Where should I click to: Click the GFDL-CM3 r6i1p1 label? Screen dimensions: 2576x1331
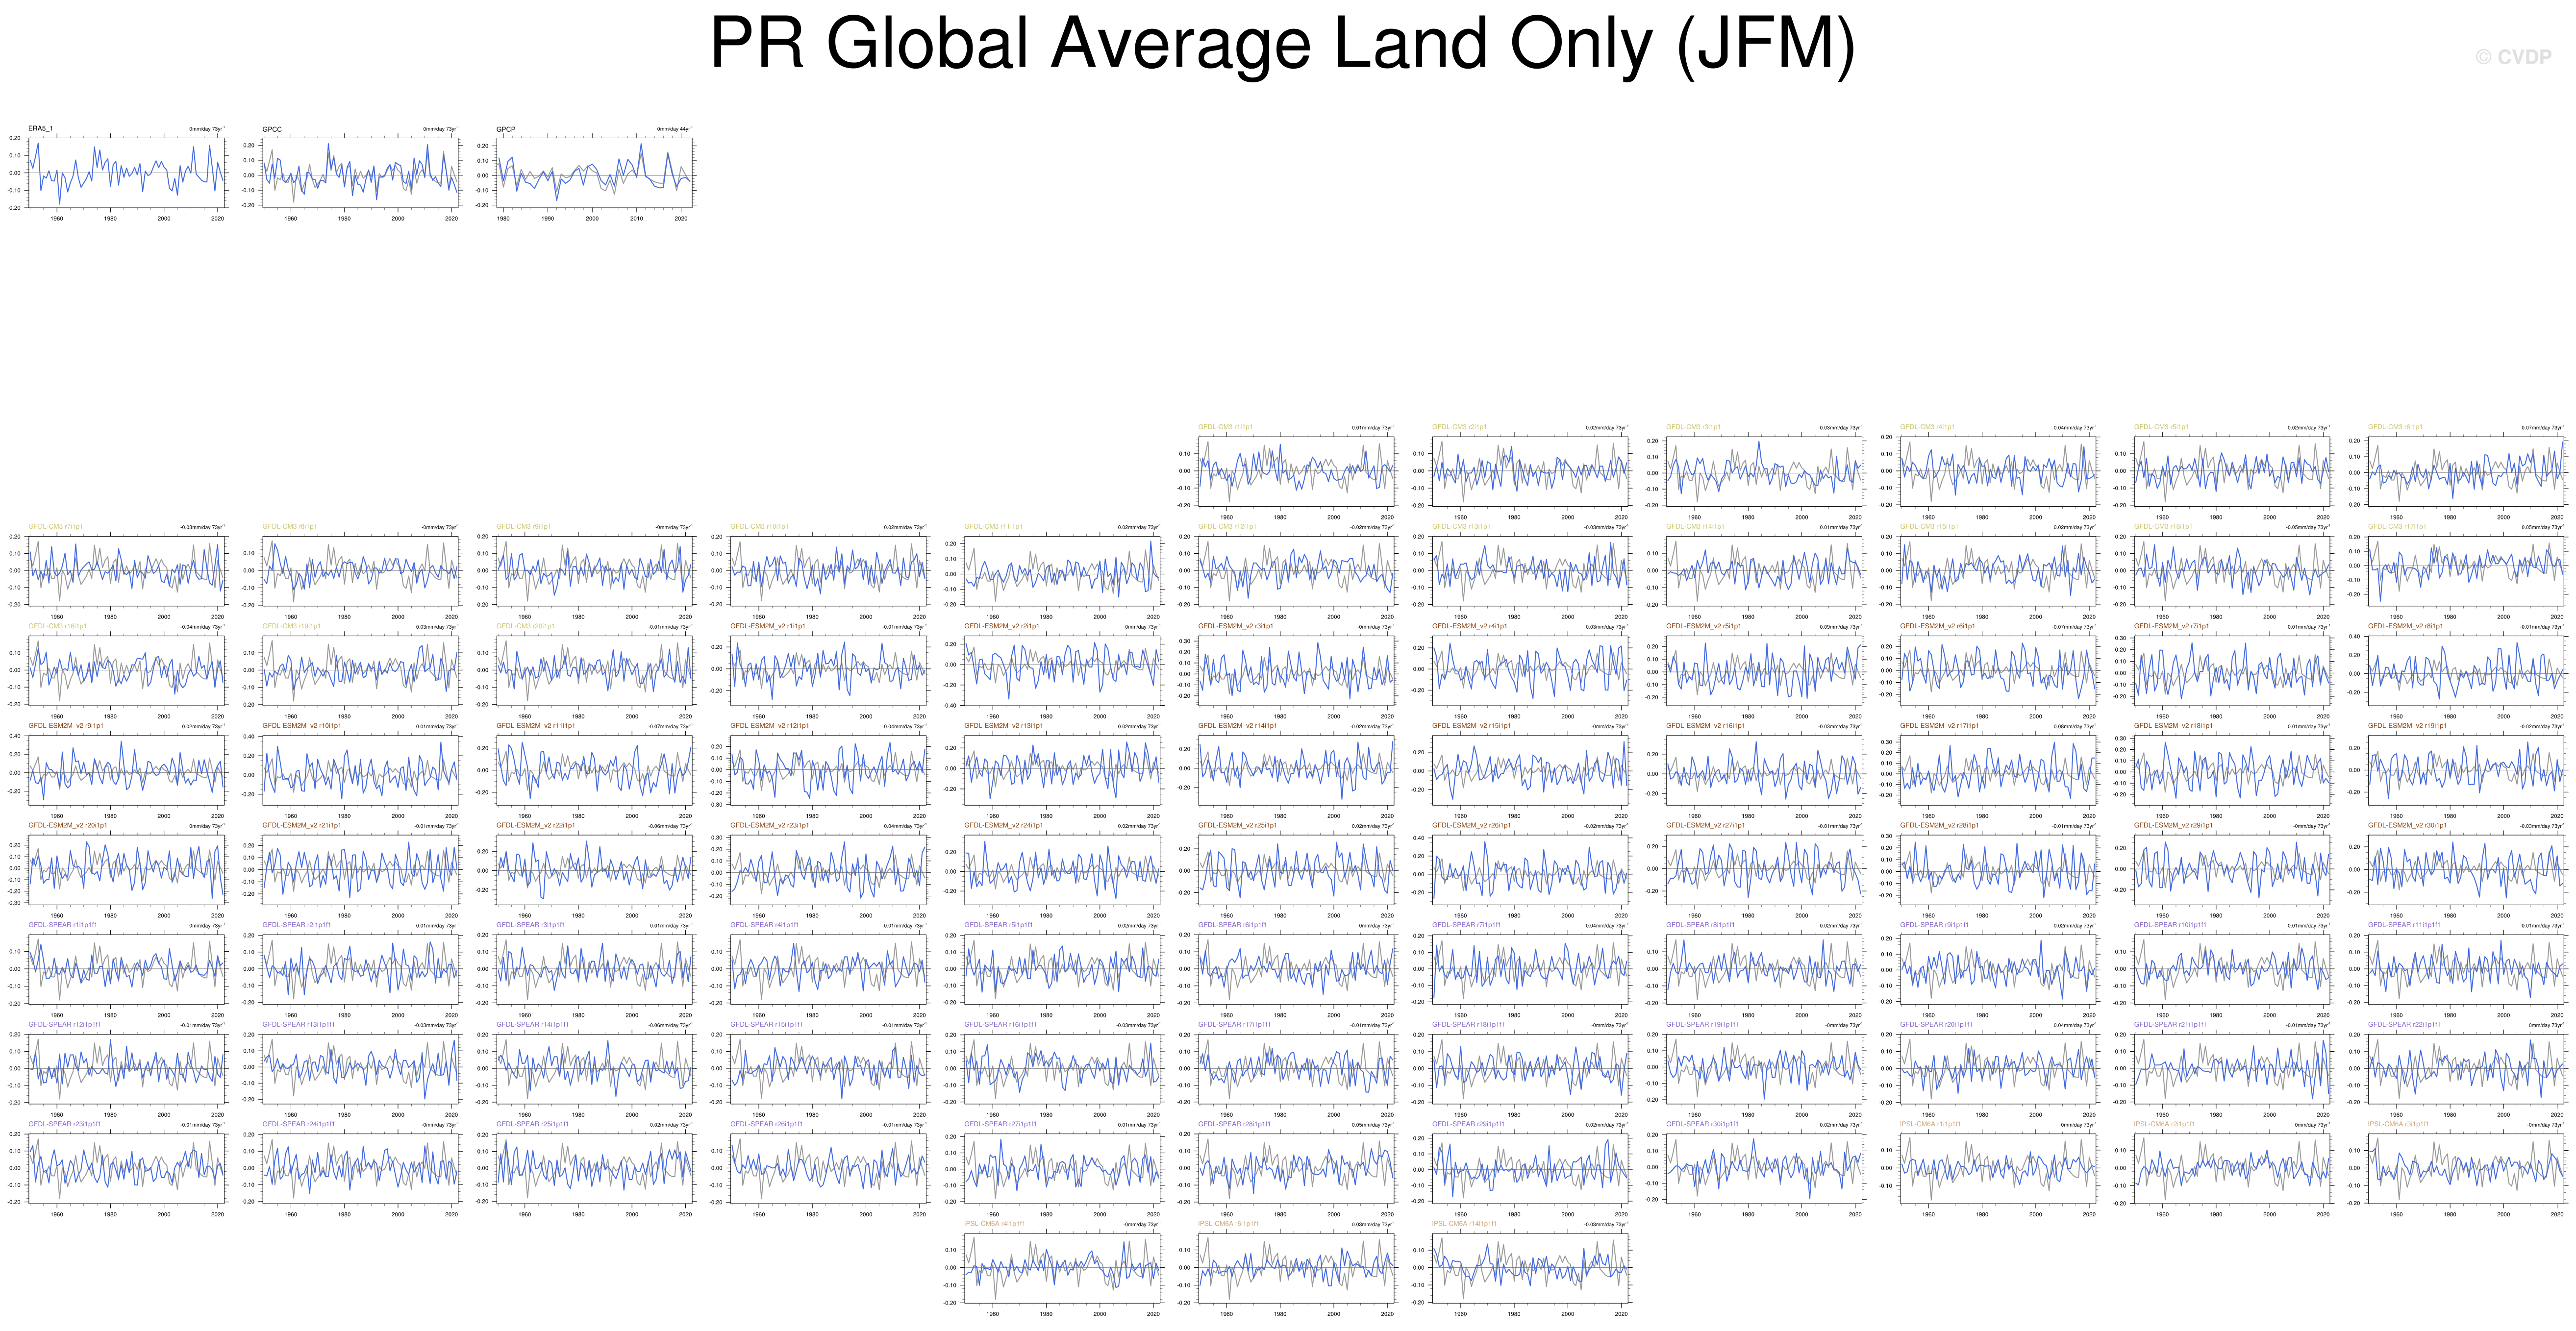[2395, 427]
